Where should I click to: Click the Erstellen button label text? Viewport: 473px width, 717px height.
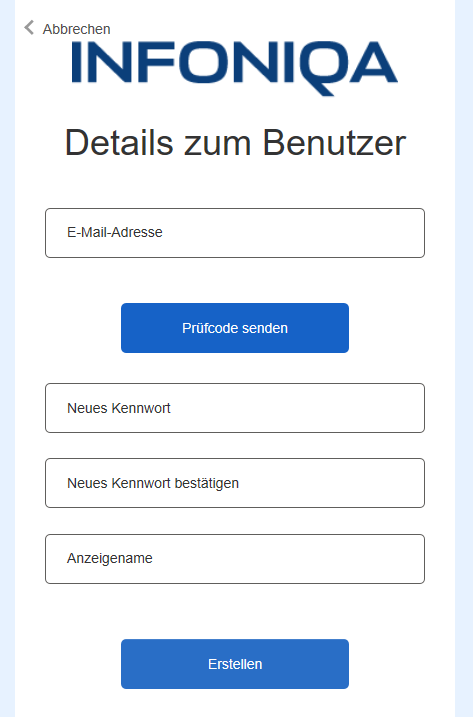[x=235, y=664]
